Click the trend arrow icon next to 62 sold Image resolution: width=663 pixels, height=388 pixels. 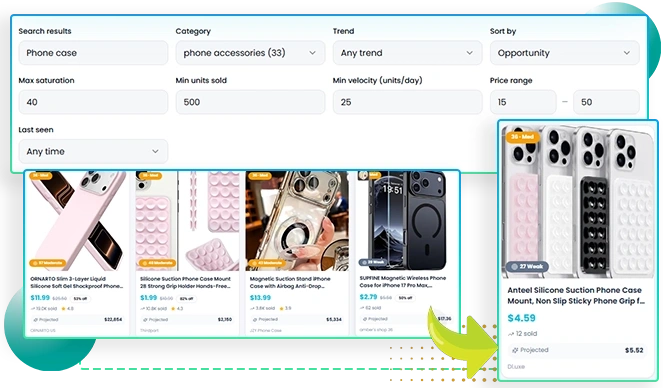362,308
